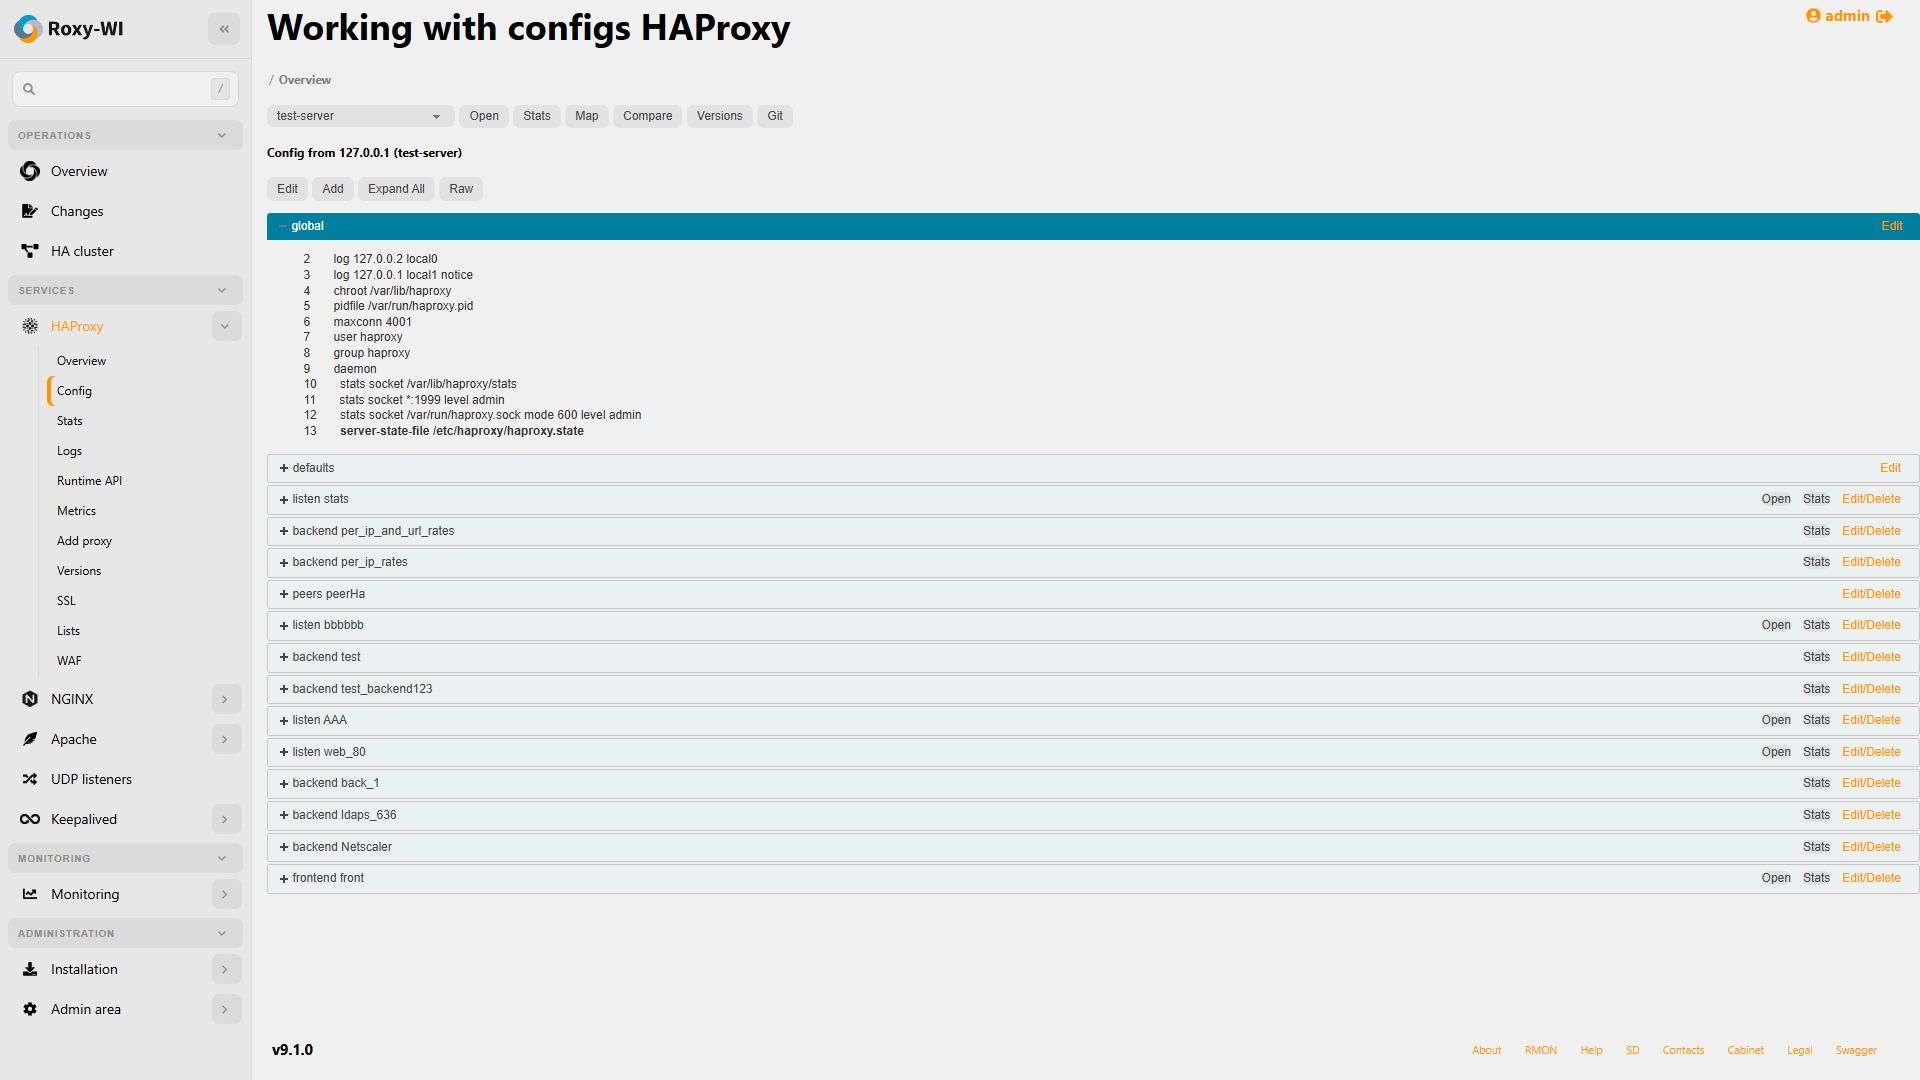
Task: Open Runtime API menu item
Action: click(x=89, y=481)
